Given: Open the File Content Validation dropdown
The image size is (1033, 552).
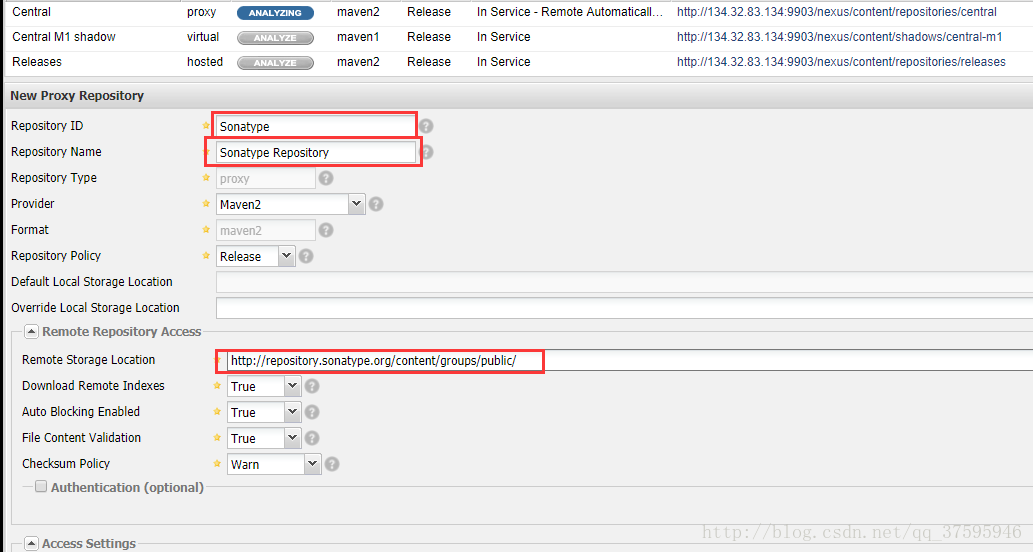Looking at the screenshot, I should click(293, 438).
